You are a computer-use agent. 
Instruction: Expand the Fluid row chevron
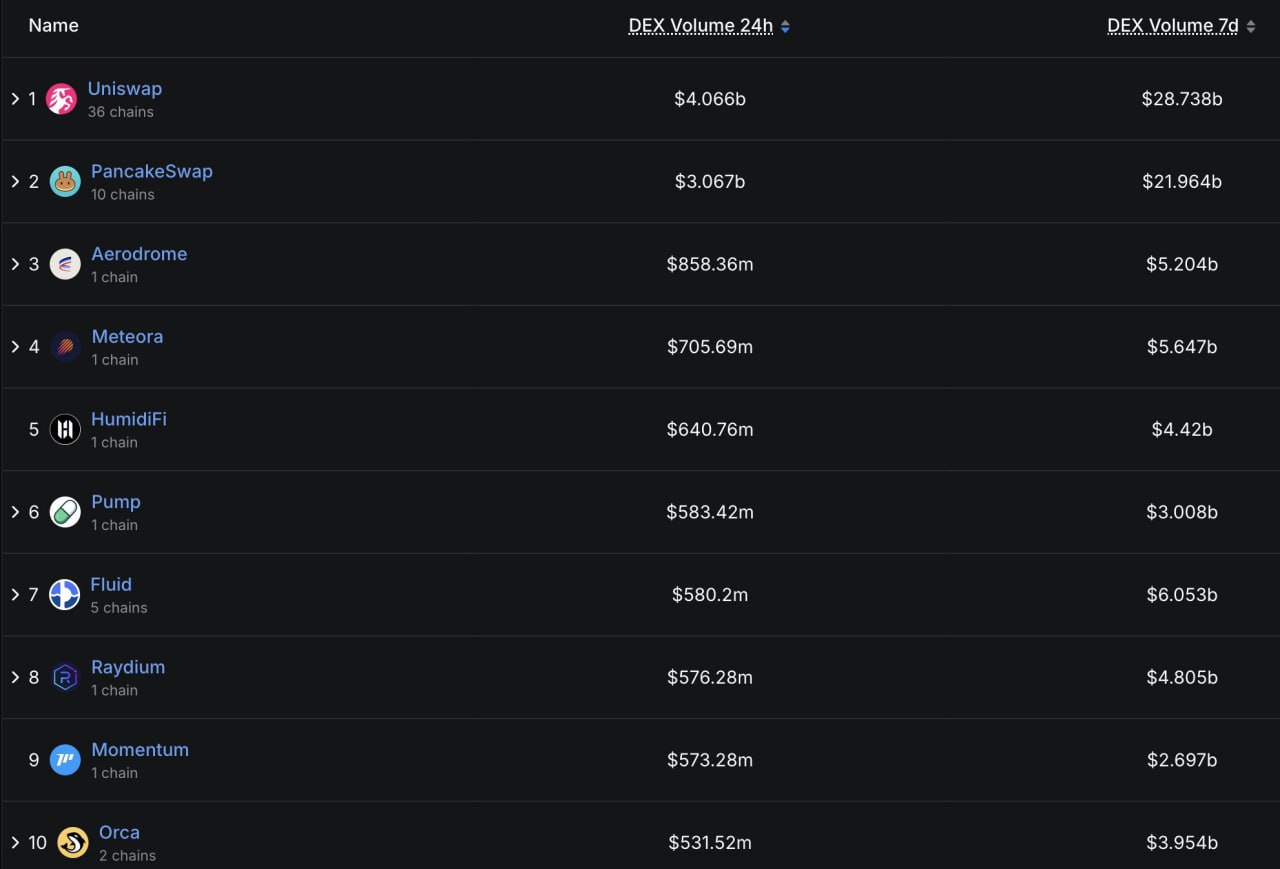click(x=15, y=595)
